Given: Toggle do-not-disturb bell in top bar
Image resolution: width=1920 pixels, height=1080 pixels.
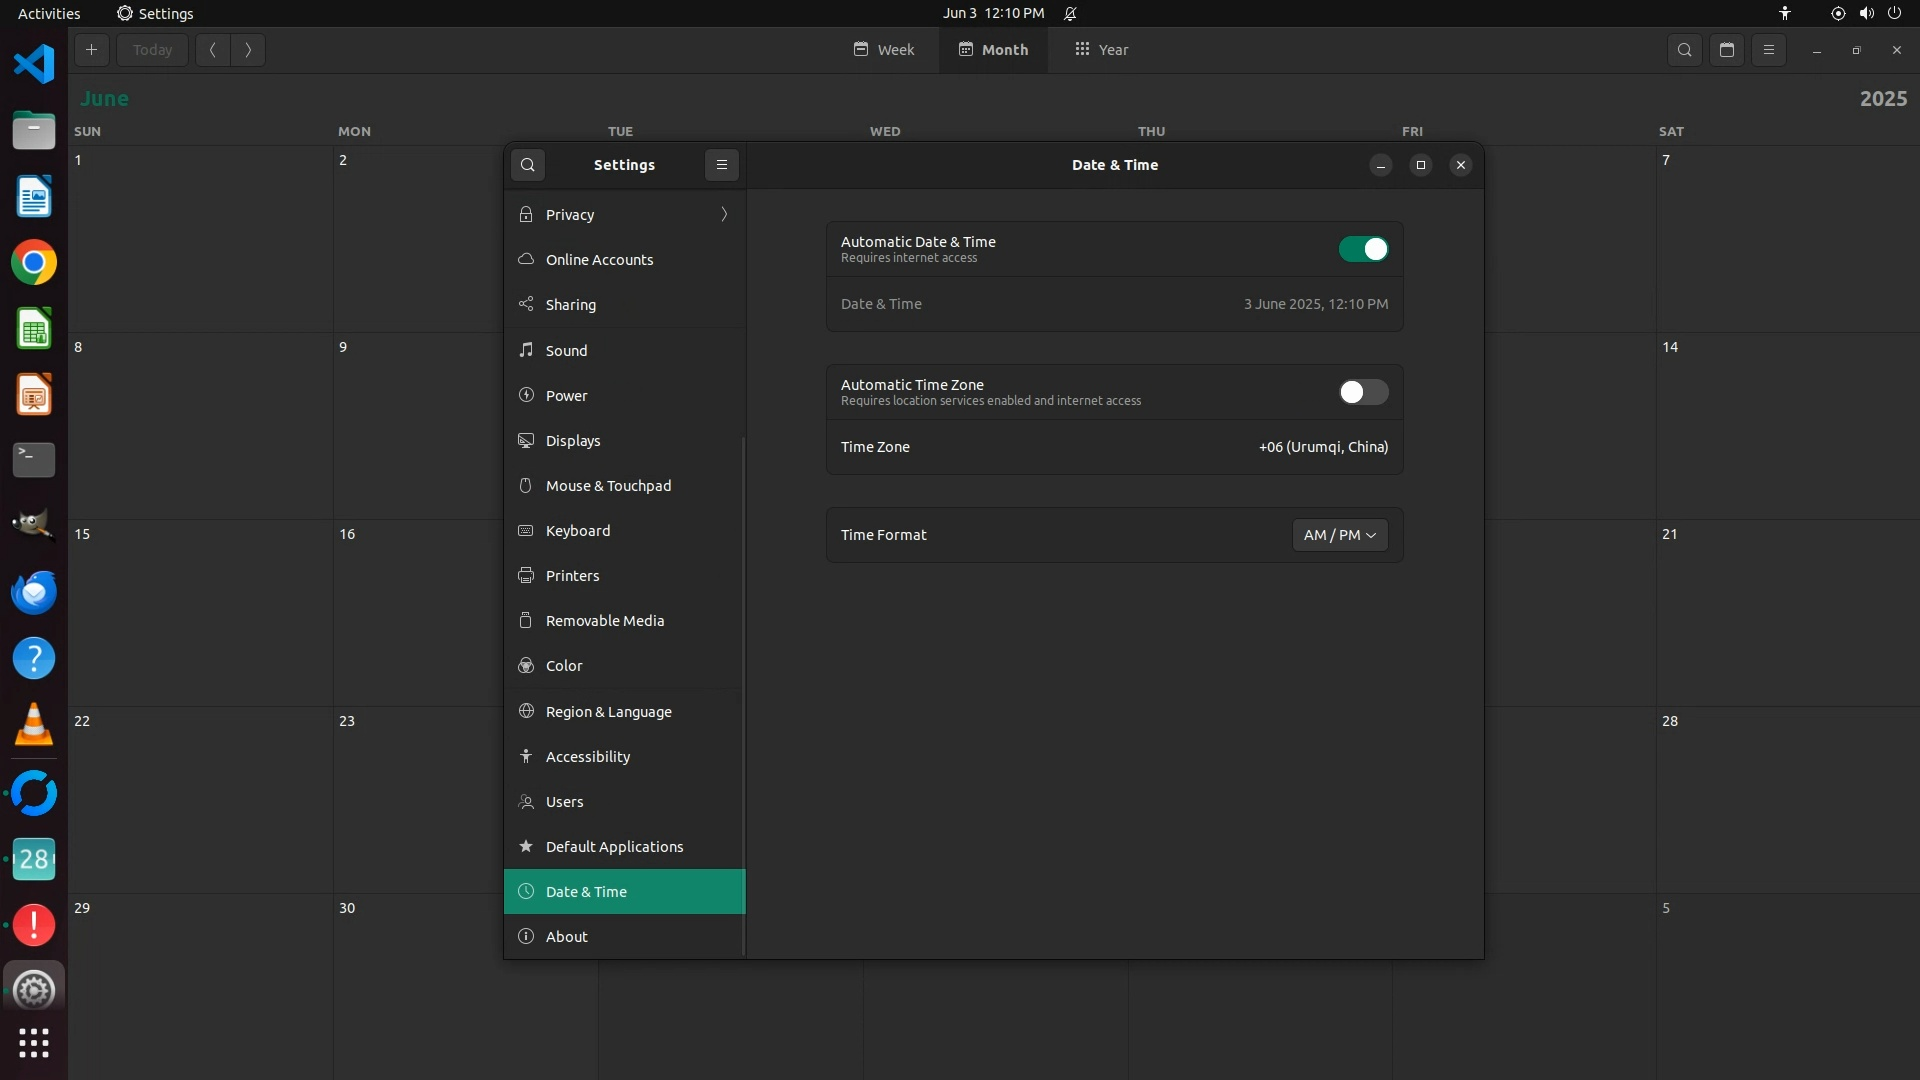Looking at the screenshot, I should [x=1070, y=13].
